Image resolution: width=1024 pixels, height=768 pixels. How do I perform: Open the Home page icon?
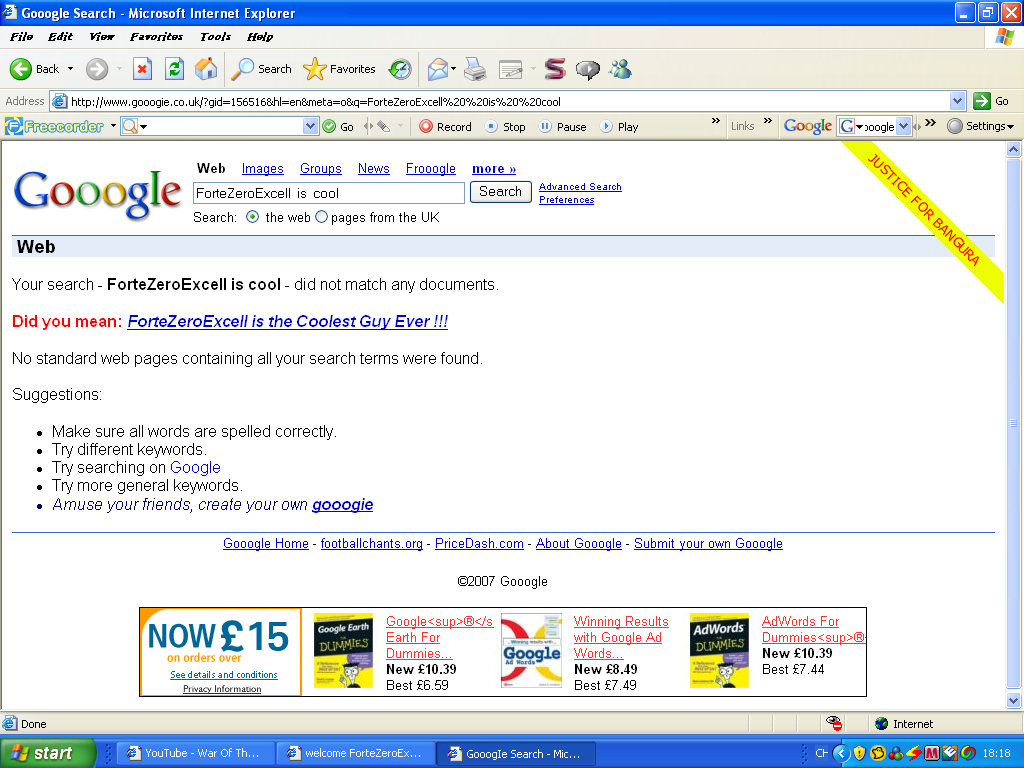(206, 69)
